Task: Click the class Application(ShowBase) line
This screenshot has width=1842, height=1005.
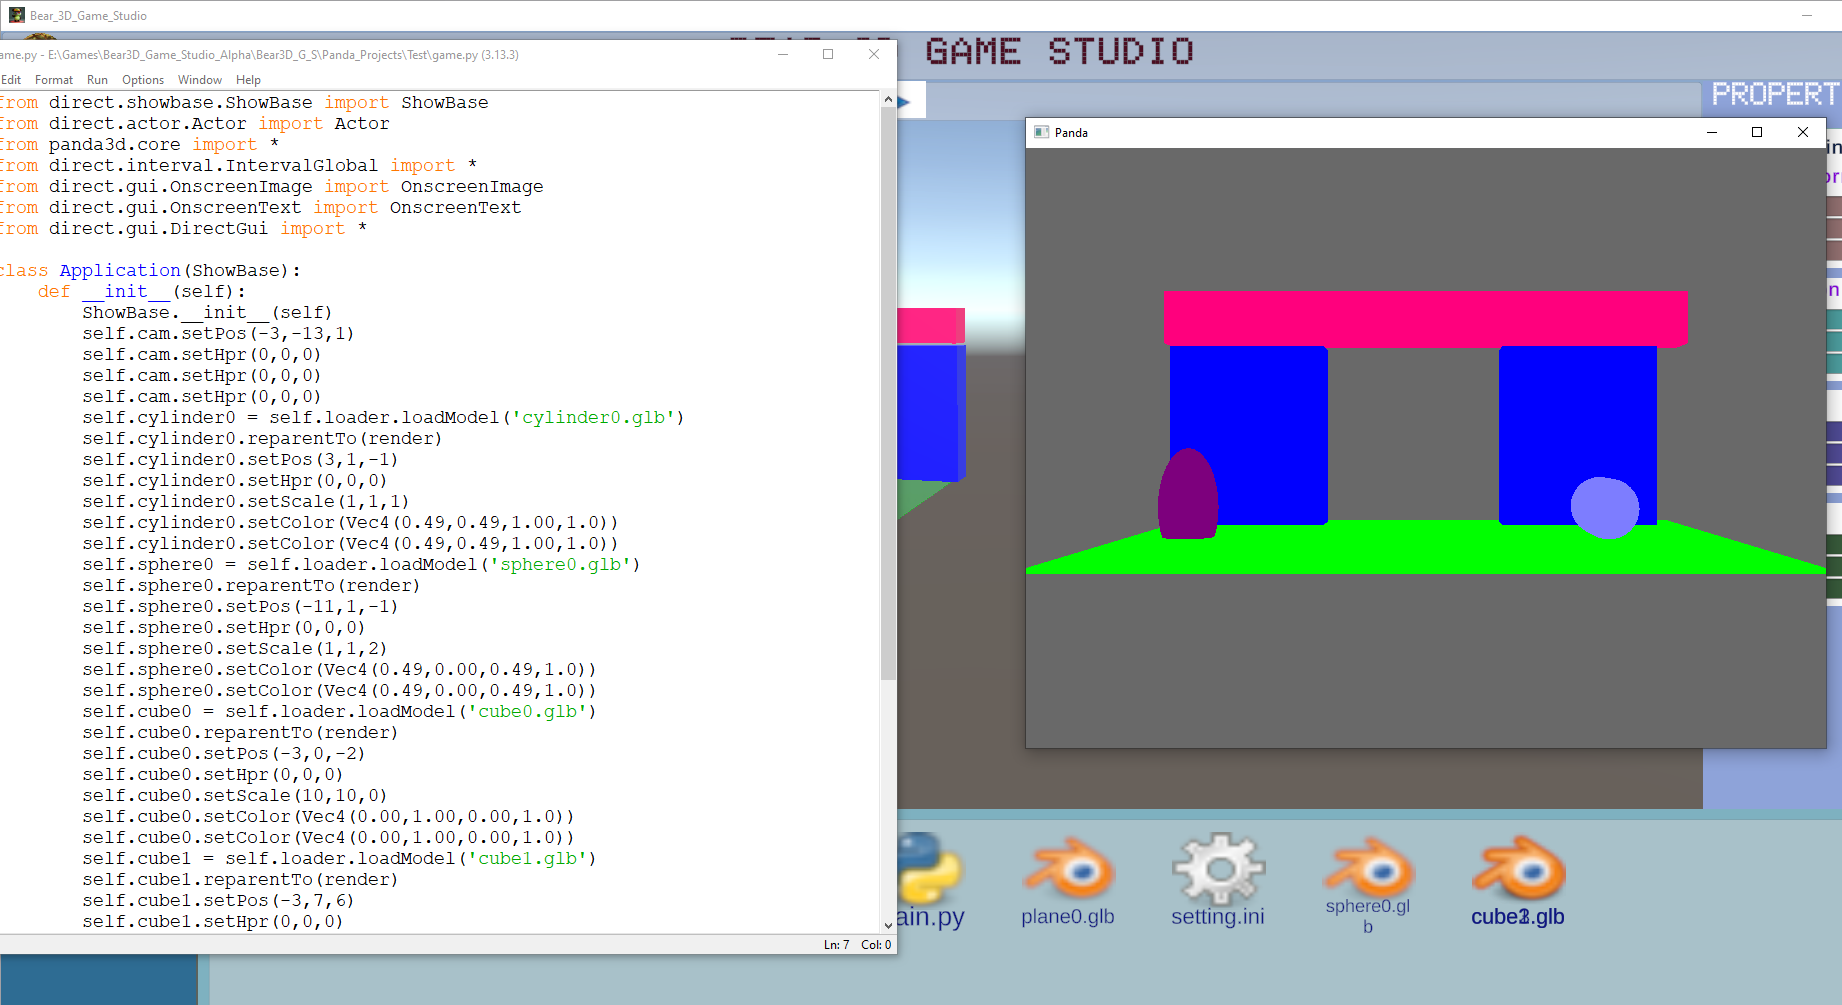Action: (x=150, y=271)
